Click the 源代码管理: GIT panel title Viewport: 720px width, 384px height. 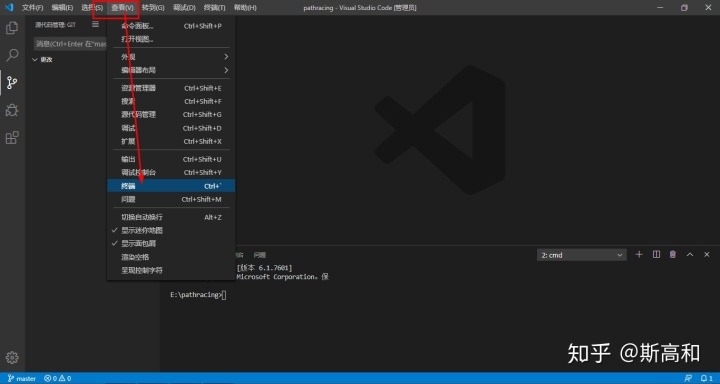tap(56, 25)
